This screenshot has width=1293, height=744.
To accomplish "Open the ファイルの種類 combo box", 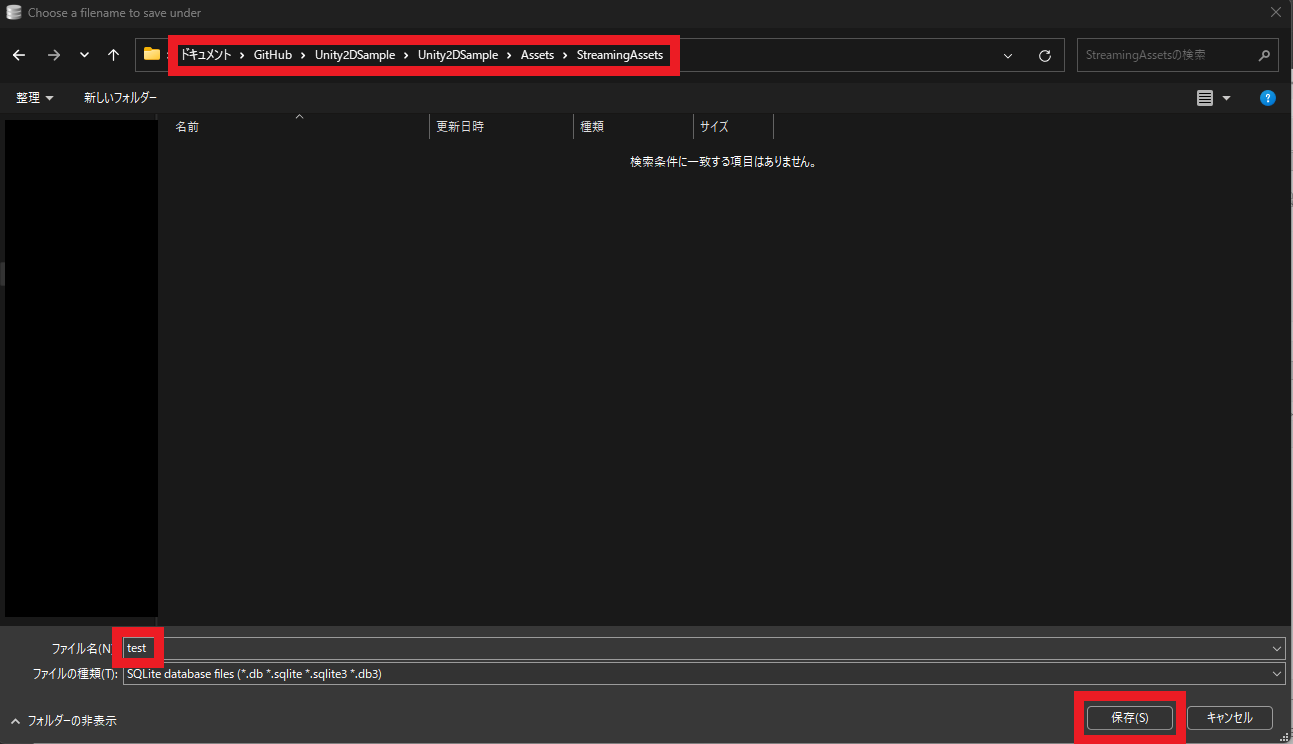I will pos(703,674).
